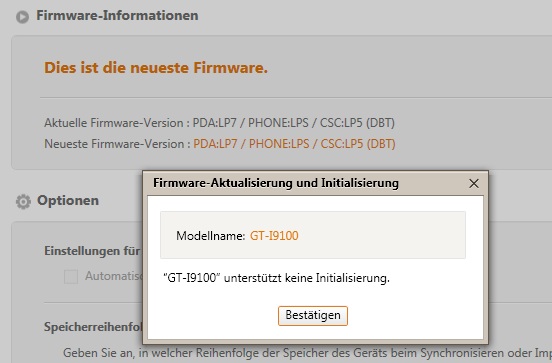Click the Optionen gear icon
Screen dimensions: 552x363
click(x=23, y=201)
